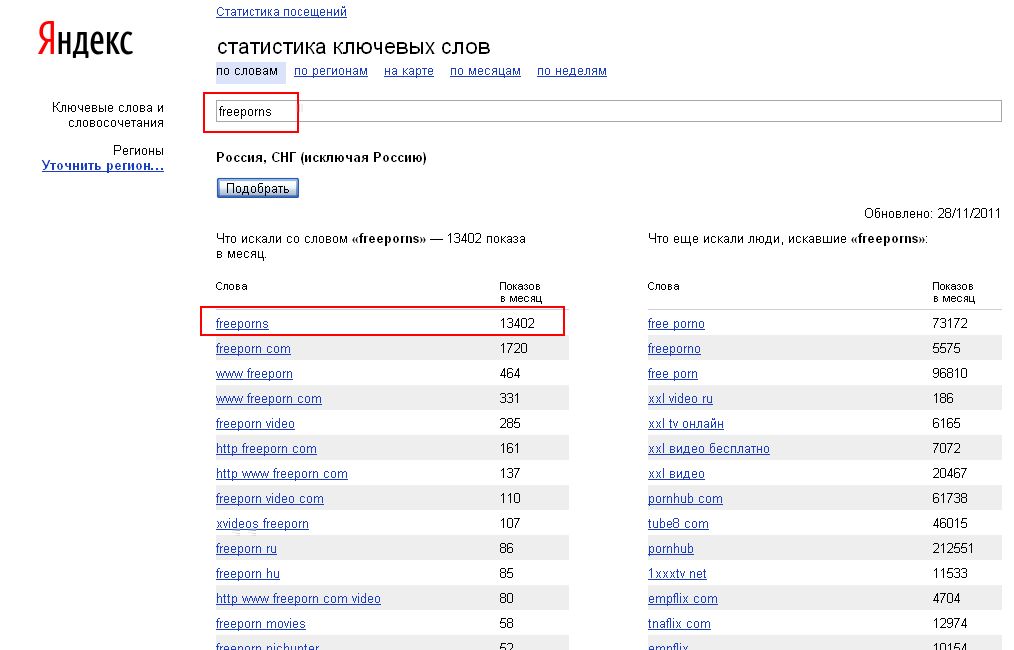Image resolution: width=1014 pixels, height=650 pixels.
Task: Open the exact 'xxl видео' link
Action: 676,474
